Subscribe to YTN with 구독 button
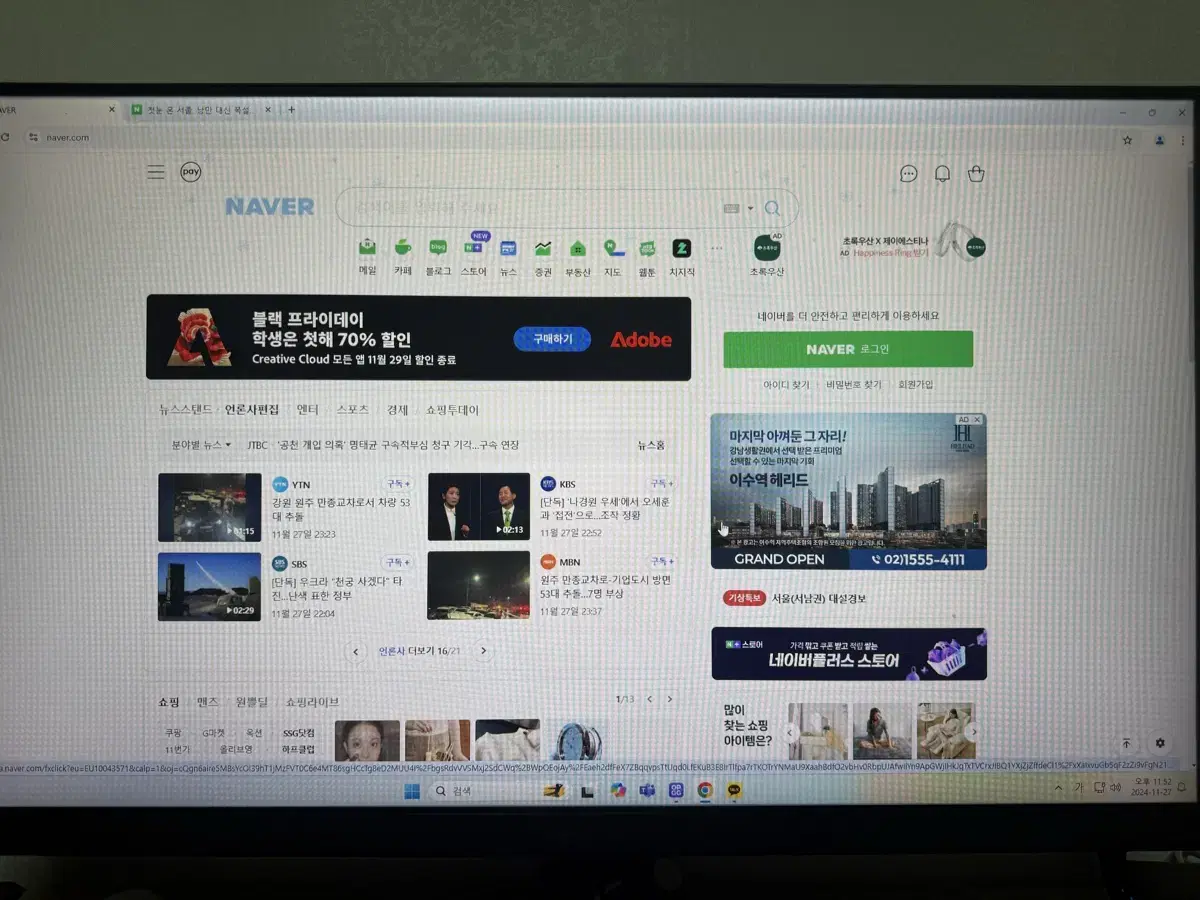The height and width of the screenshot is (900, 1200). click(x=397, y=483)
